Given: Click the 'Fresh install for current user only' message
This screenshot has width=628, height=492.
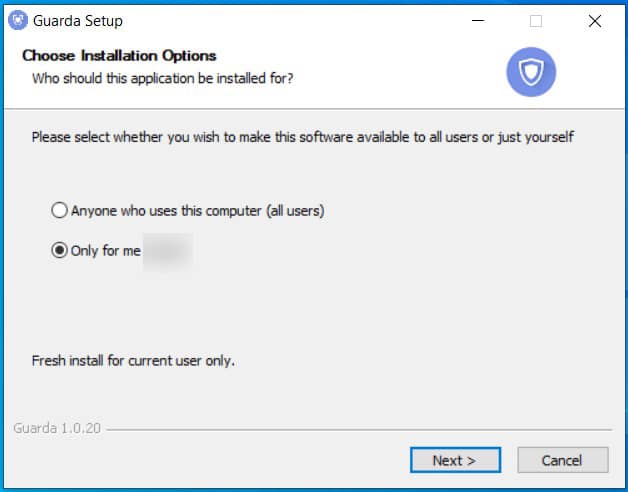Looking at the screenshot, I should (133, 361).
